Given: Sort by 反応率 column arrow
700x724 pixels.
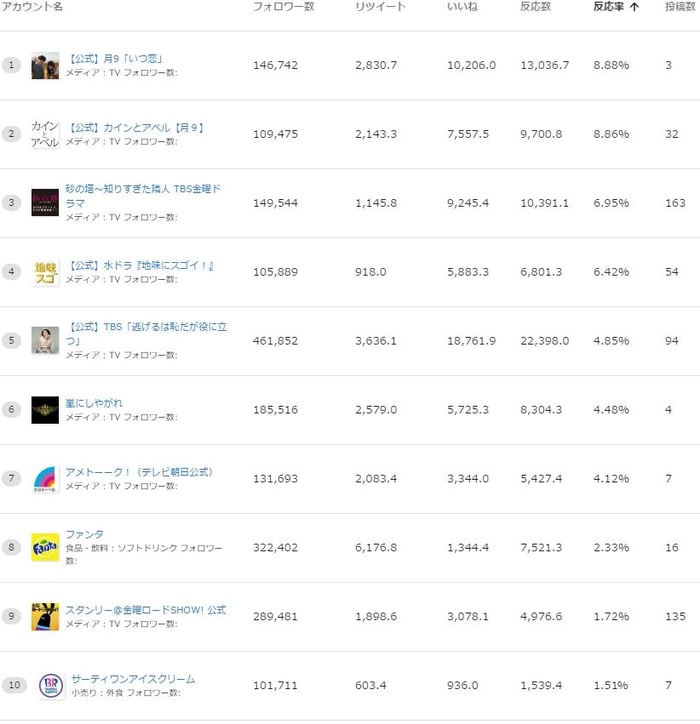Looking at the screenshot, I should (x=634, y=6).
